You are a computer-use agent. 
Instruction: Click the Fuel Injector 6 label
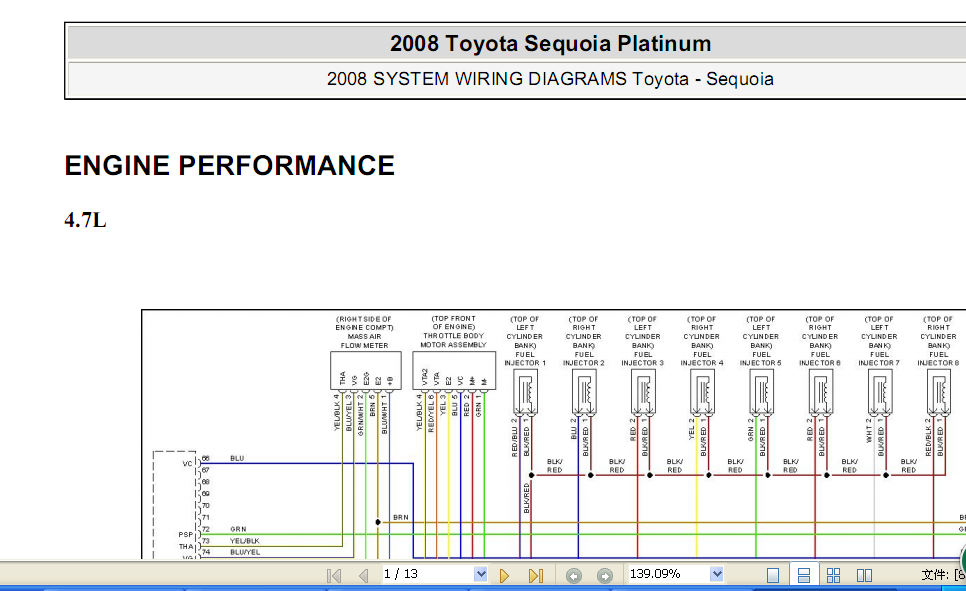pyautogui.click(x=819, y=341)
